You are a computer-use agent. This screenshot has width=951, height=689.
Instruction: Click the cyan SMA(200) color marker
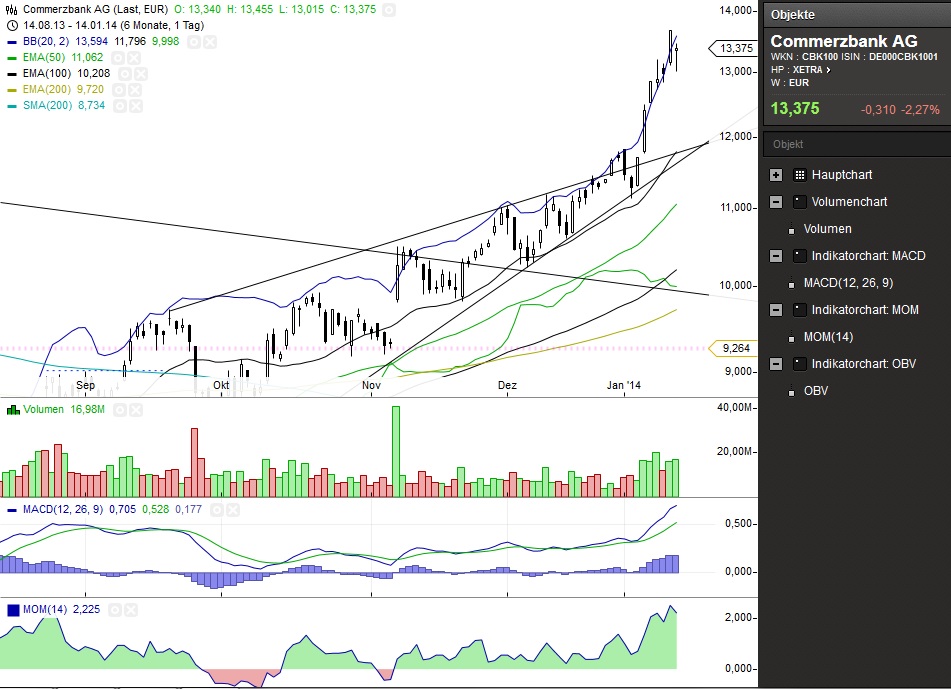point(12,106)
